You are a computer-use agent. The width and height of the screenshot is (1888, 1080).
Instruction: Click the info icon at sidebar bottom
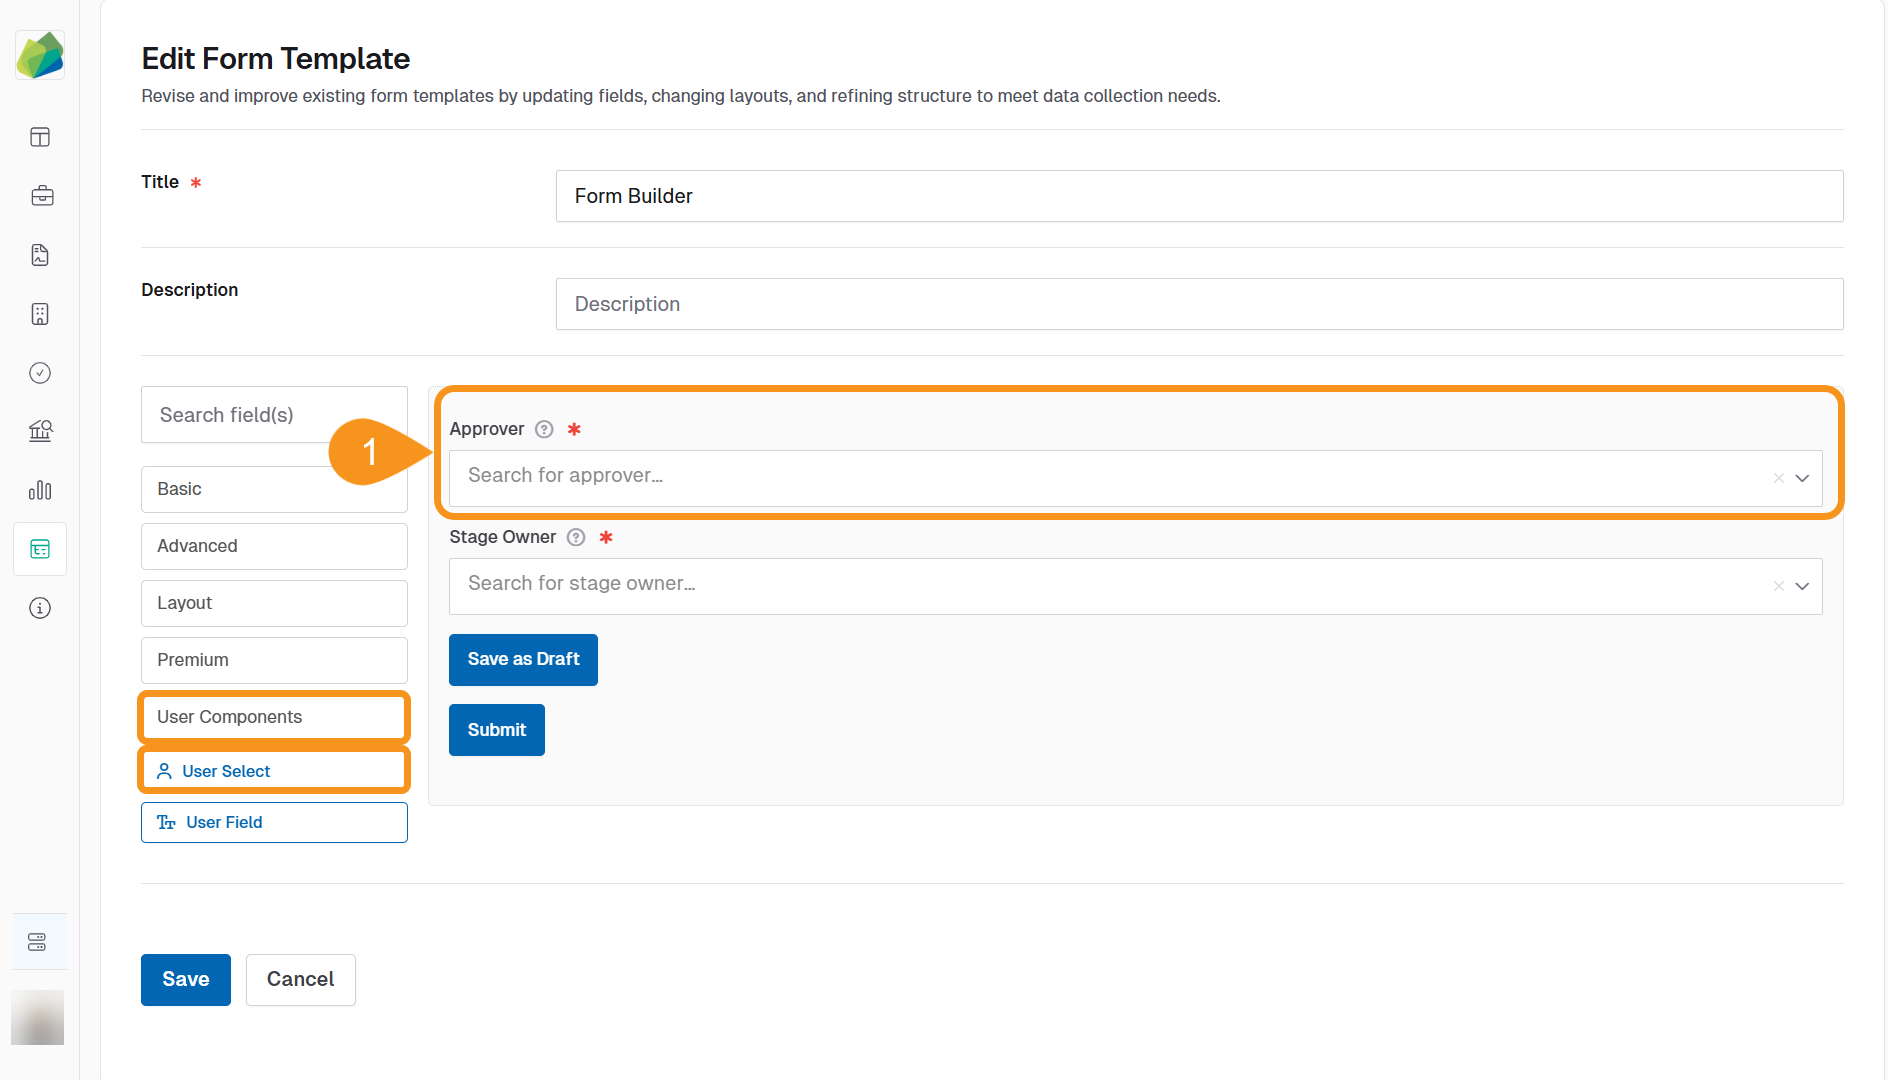(40, 607)
